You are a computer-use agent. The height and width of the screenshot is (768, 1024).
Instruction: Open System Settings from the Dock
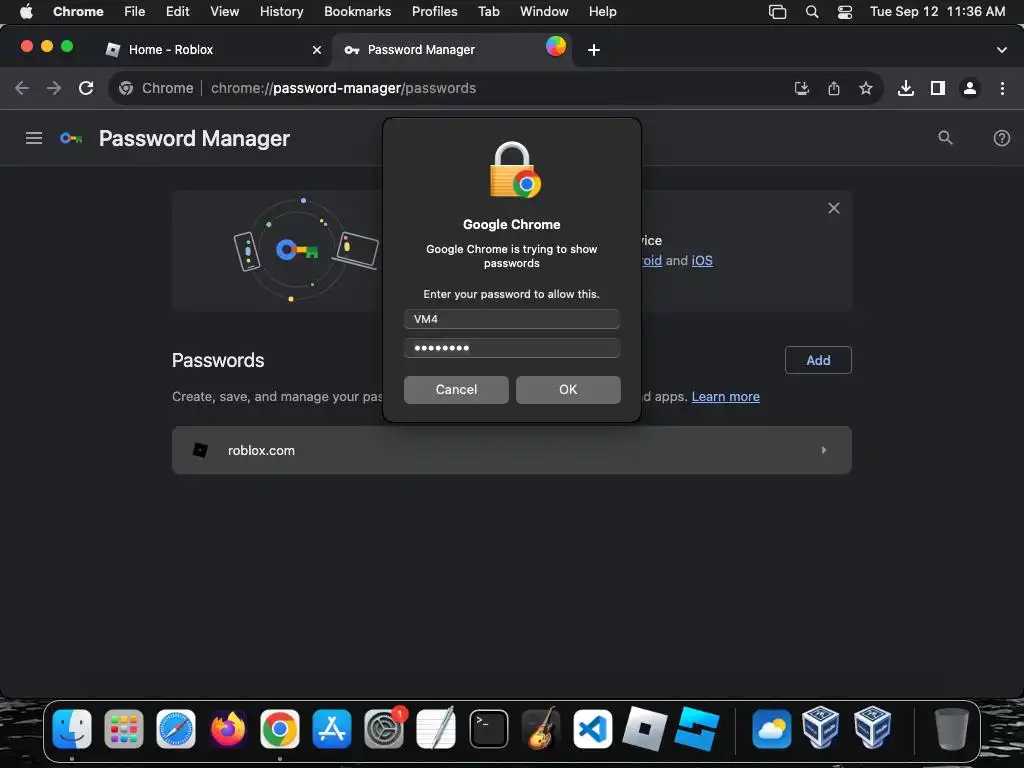(384, 728)
